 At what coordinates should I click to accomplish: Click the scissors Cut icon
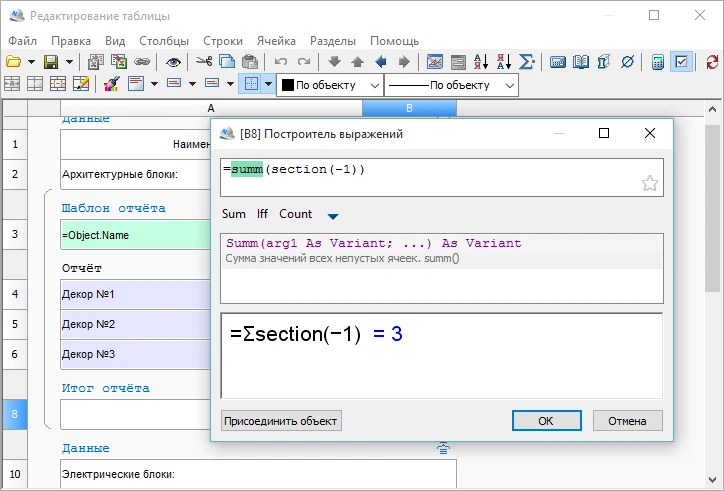204,62
